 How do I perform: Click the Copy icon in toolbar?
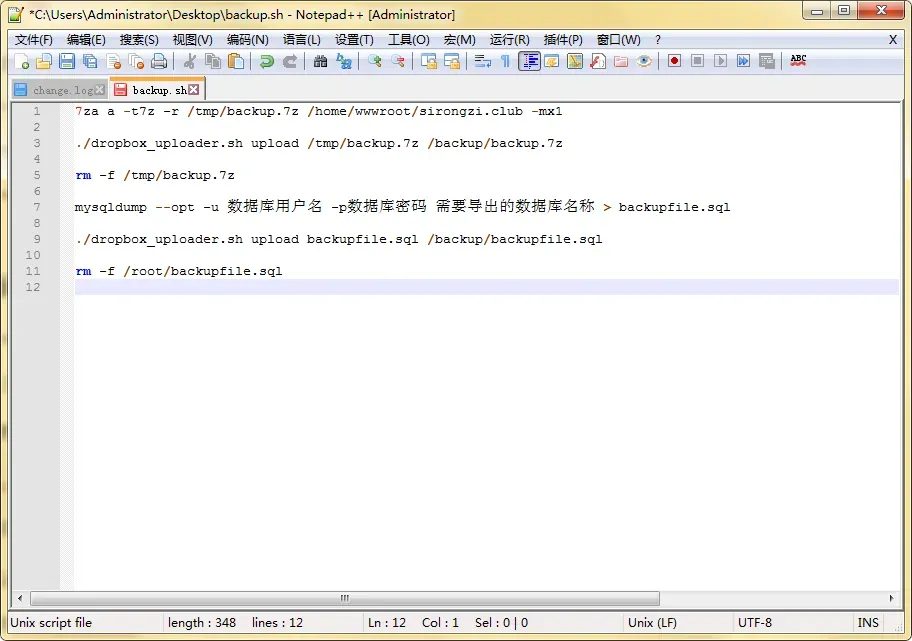(213, 61)
